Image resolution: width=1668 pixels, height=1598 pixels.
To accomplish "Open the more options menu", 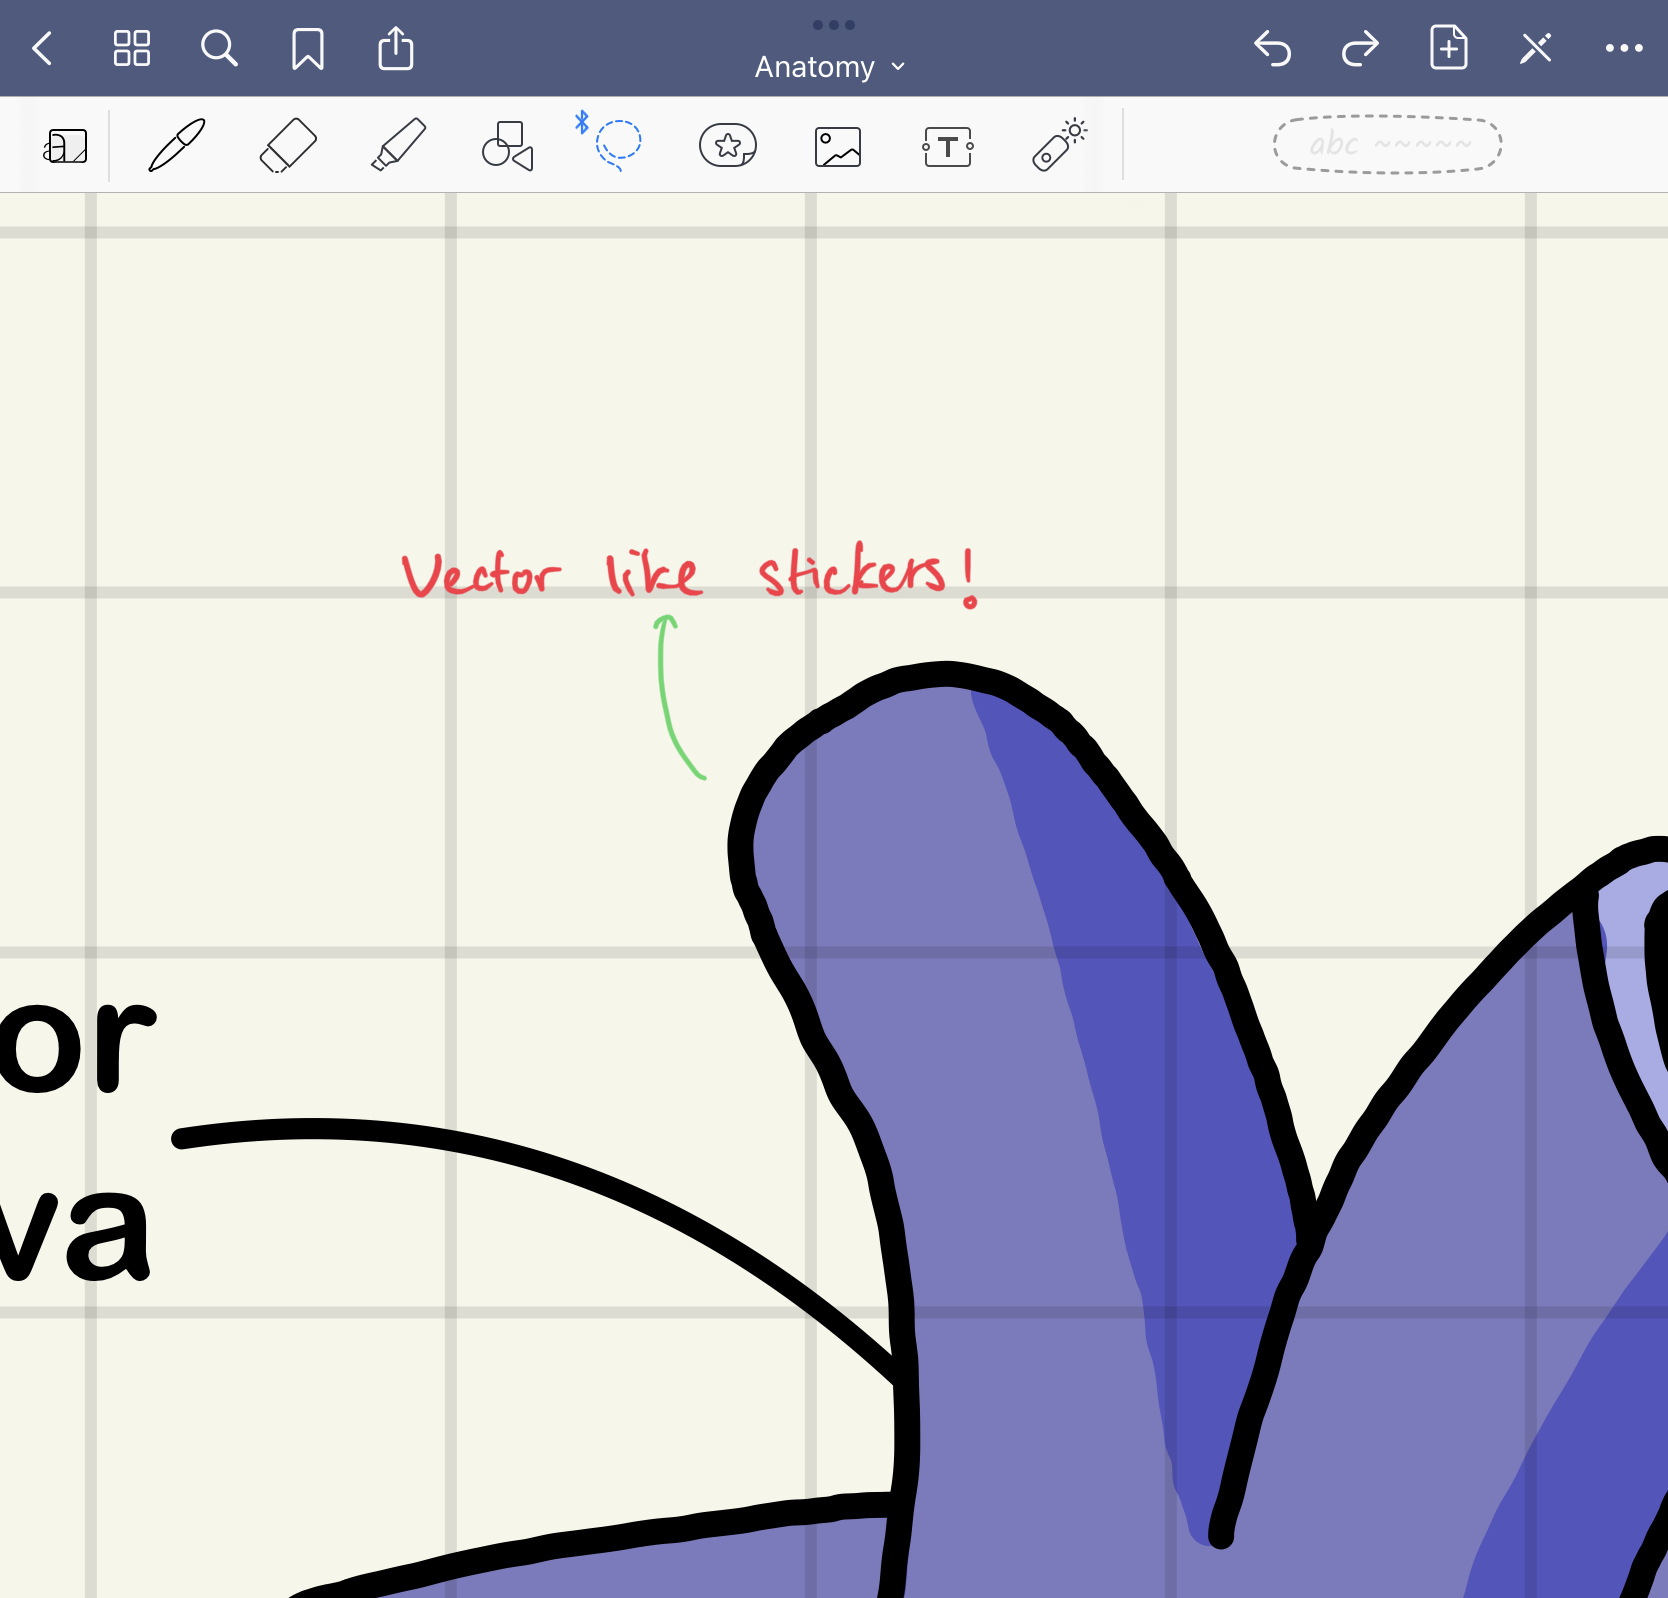I will (1624, 48).
